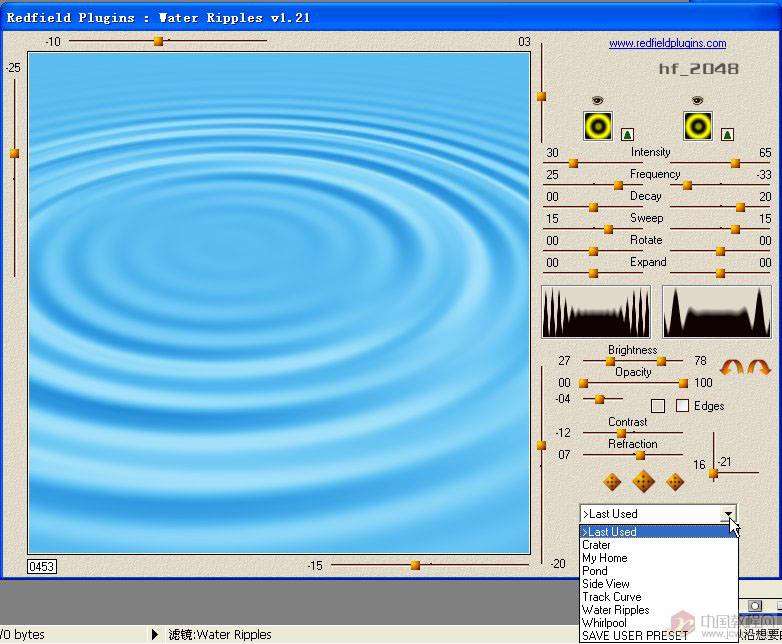Click the lower right vertical slider handle
The height and width of the screenshot is (644, 782).
point(542,445)
